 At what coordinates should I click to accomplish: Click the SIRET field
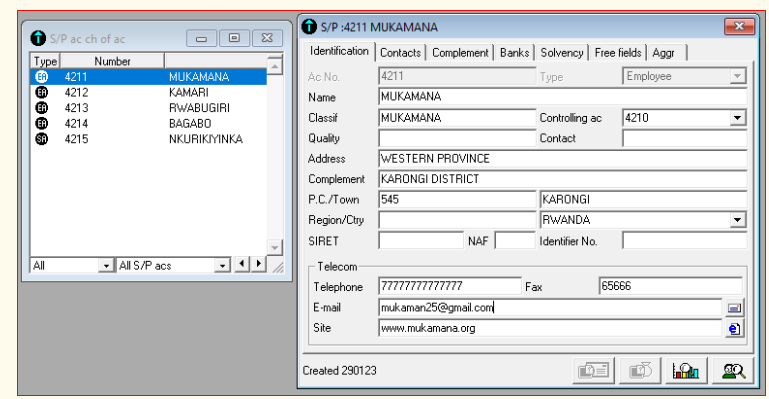[x=421, y=241]
